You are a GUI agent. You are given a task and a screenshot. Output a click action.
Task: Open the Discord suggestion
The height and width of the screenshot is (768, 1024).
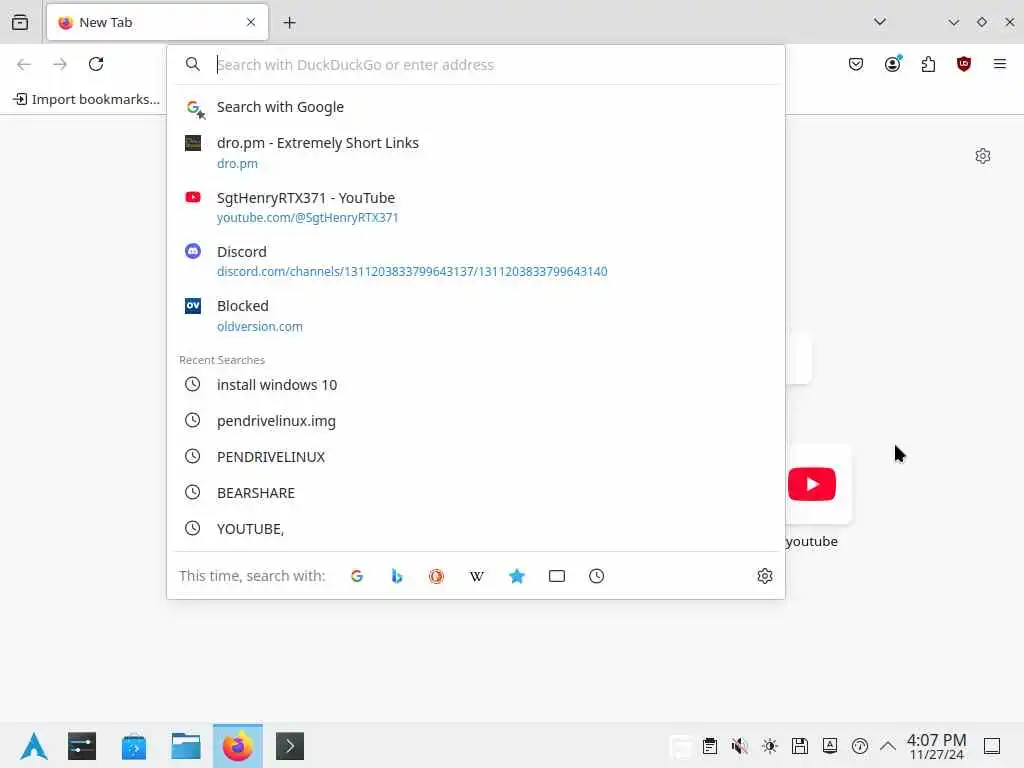pyautogui.click(x=475, y=261)
